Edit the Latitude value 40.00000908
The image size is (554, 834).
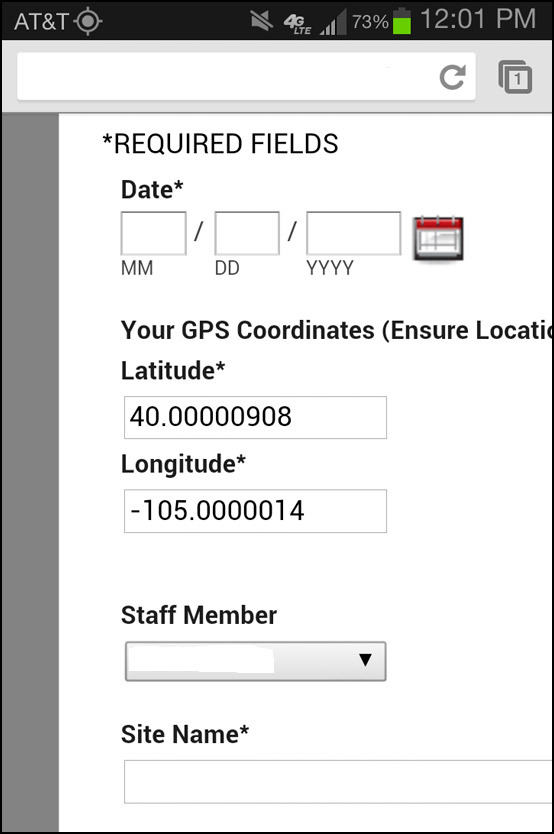255,418
